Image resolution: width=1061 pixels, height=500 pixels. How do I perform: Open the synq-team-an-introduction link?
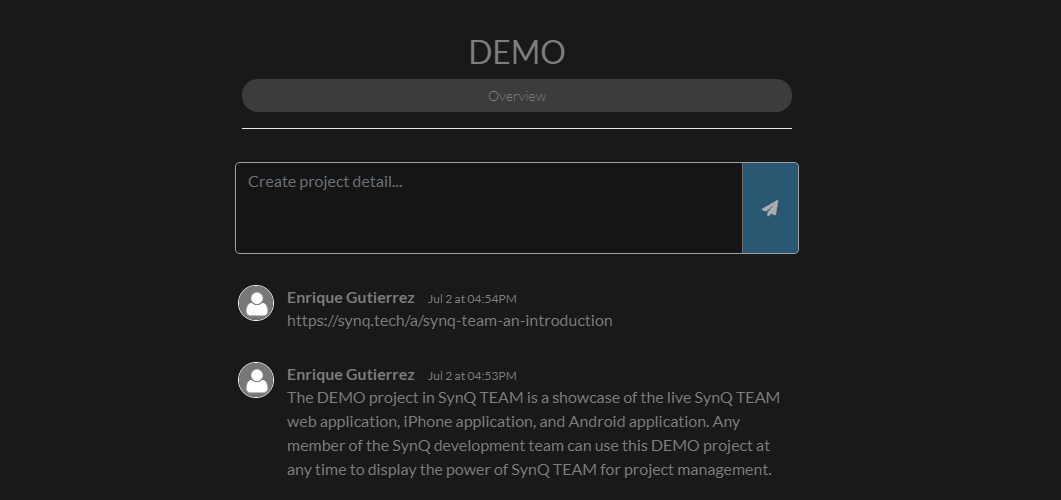[x=449, y=321]
